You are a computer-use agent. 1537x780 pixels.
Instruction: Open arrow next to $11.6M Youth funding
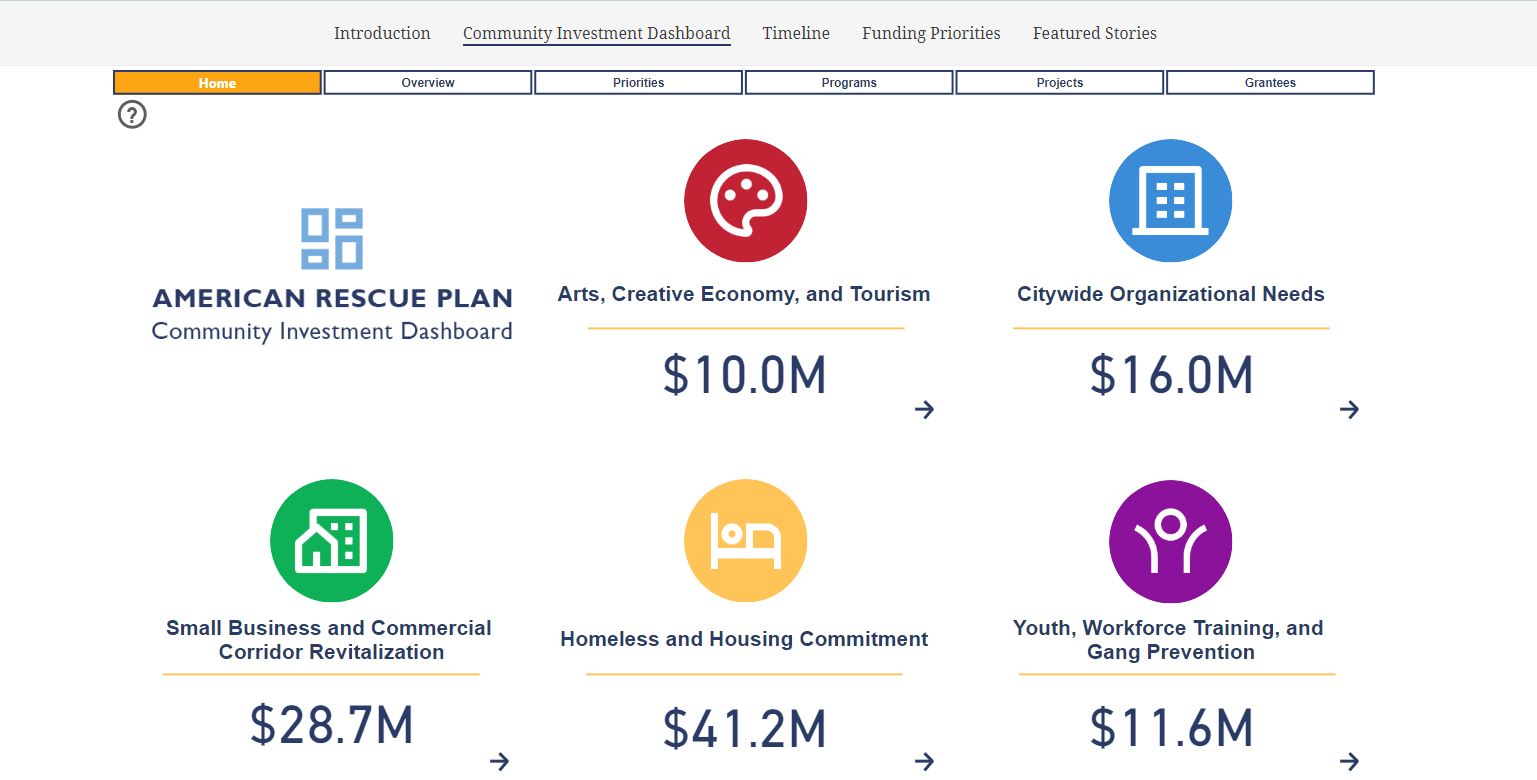coord(1349,762)
